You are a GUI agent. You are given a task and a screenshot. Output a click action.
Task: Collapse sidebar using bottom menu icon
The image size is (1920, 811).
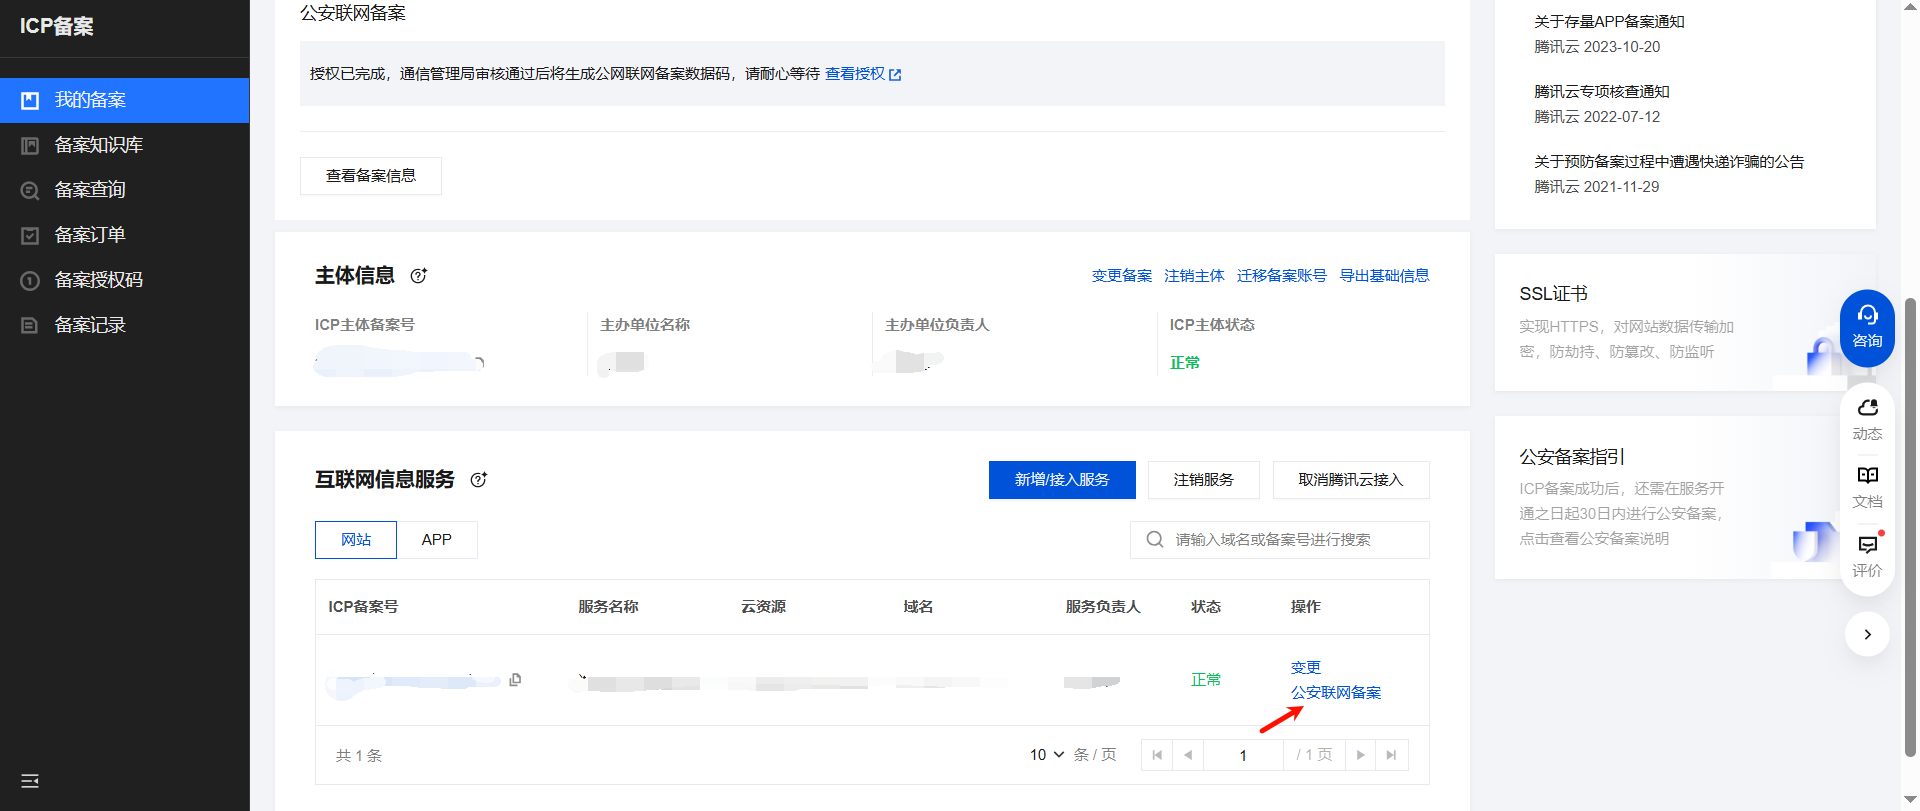(x=30, y=781)
